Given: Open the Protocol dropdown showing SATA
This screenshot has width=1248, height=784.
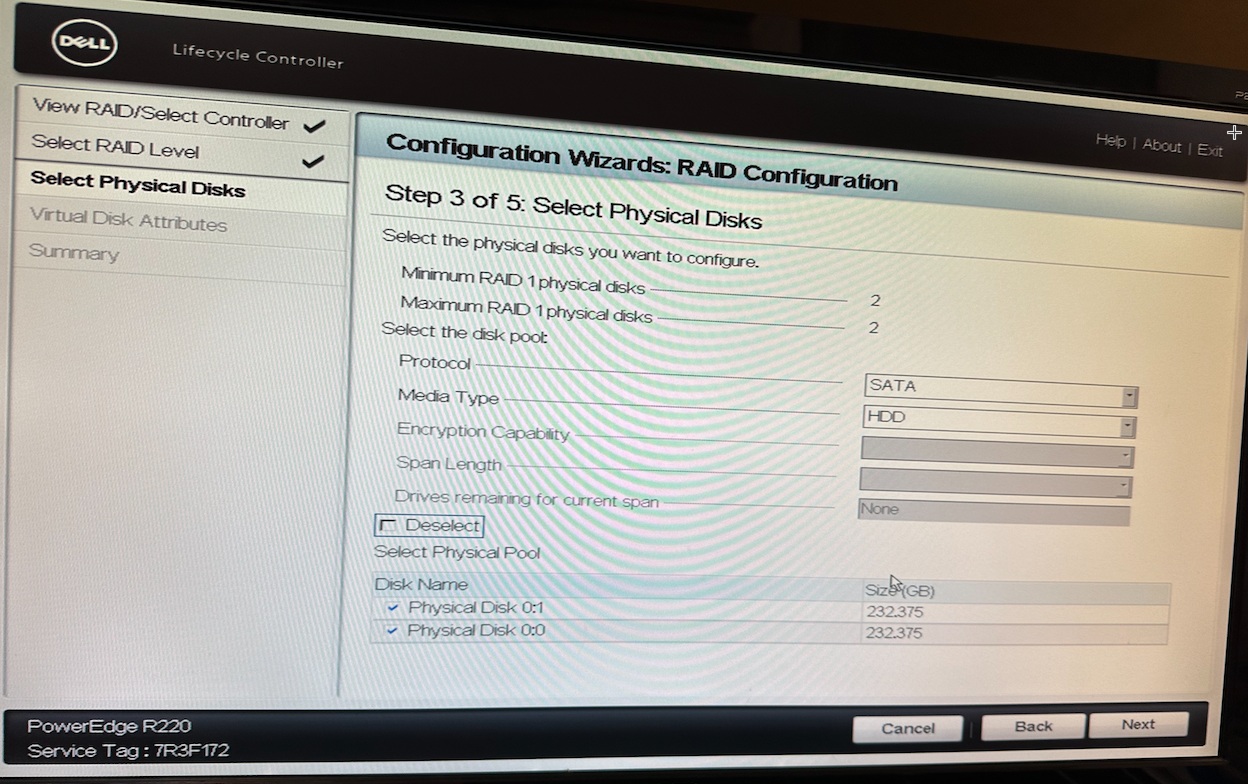Looking at the screenshot, I should click(x=1000, y=391).
